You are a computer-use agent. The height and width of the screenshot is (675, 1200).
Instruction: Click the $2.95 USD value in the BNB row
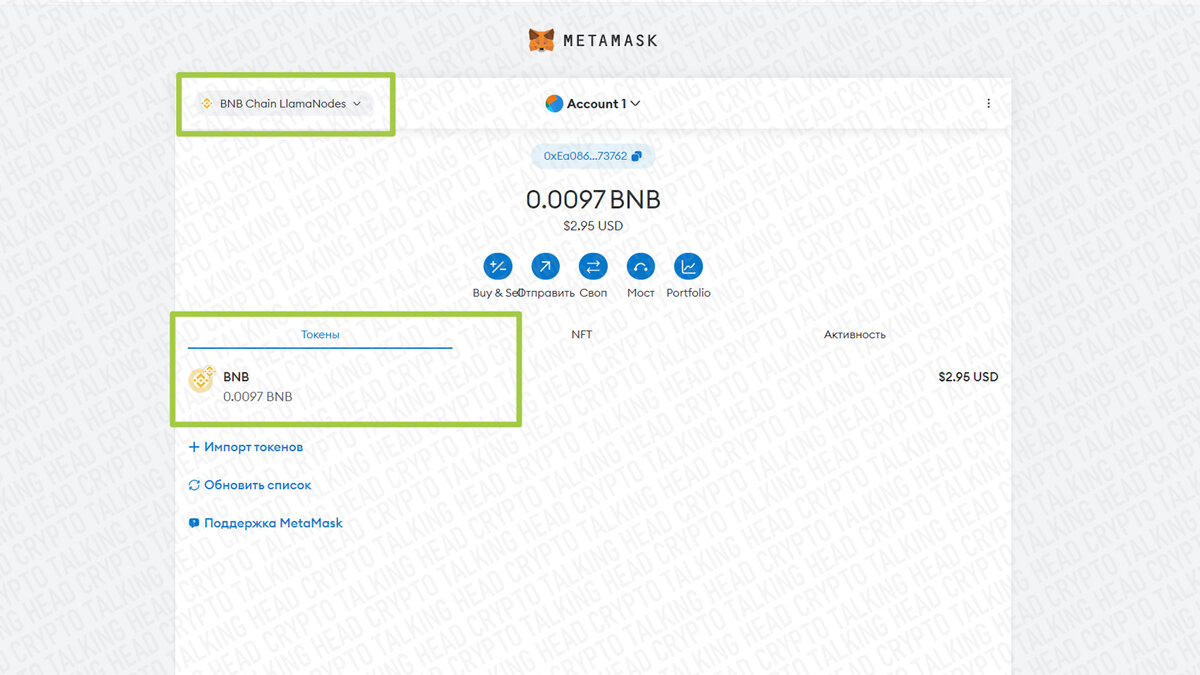[x=968, y=377]
